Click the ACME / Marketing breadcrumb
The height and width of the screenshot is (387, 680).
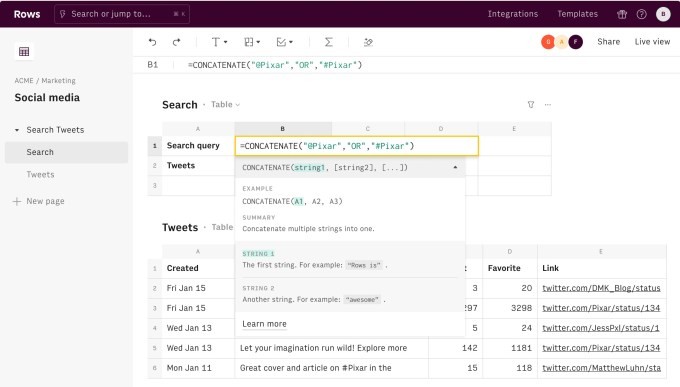tap(45, 81)
